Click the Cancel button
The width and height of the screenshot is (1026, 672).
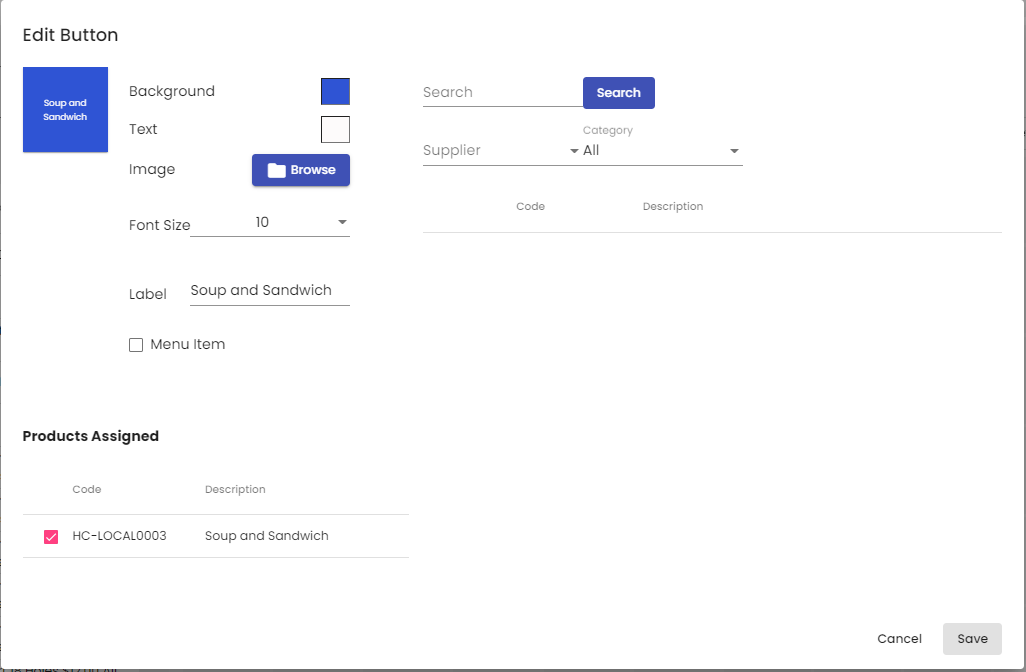pyautogui.click(x=900, y=639)
